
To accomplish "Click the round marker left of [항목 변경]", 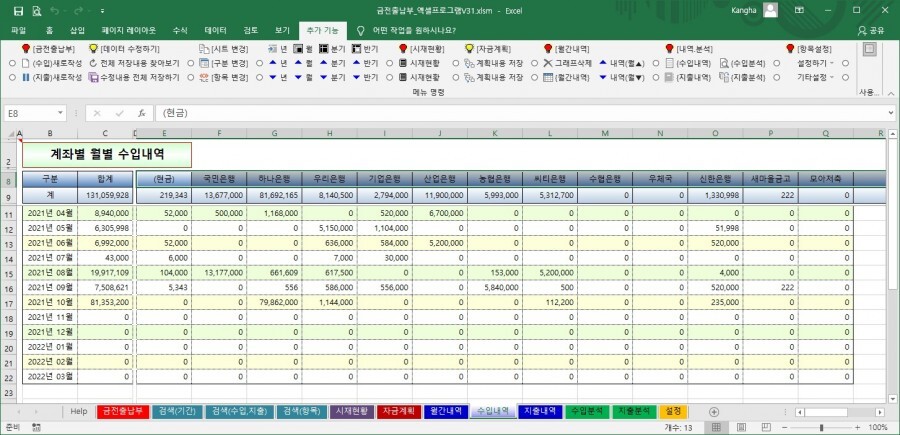I will click(x=191, y=77).
